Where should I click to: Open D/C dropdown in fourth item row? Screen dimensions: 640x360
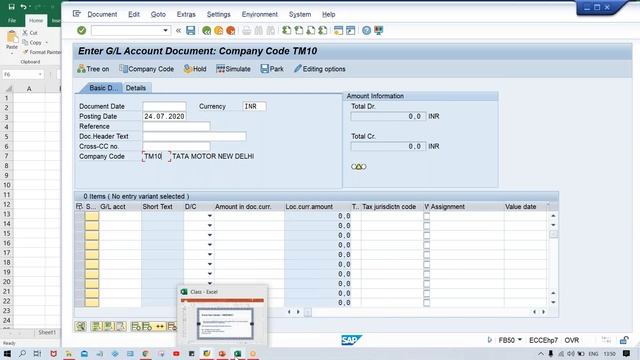(x=210, y=244)
